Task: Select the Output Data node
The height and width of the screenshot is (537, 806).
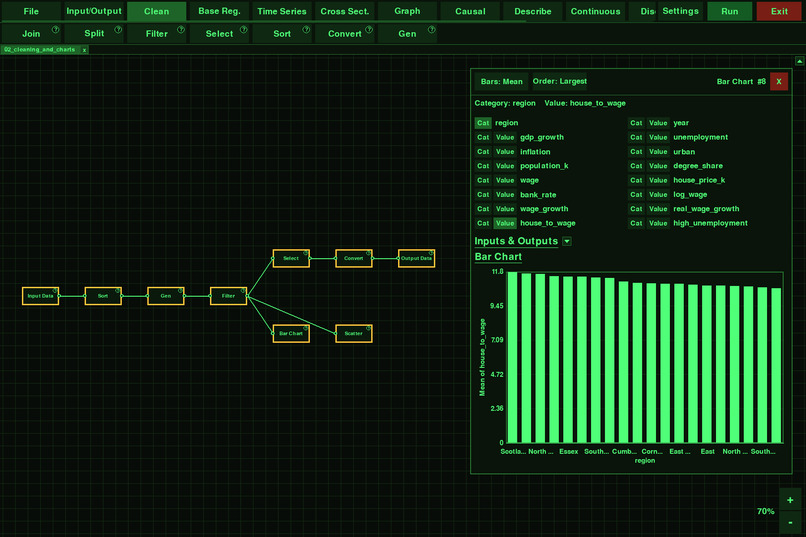Action: coord(416,258)
